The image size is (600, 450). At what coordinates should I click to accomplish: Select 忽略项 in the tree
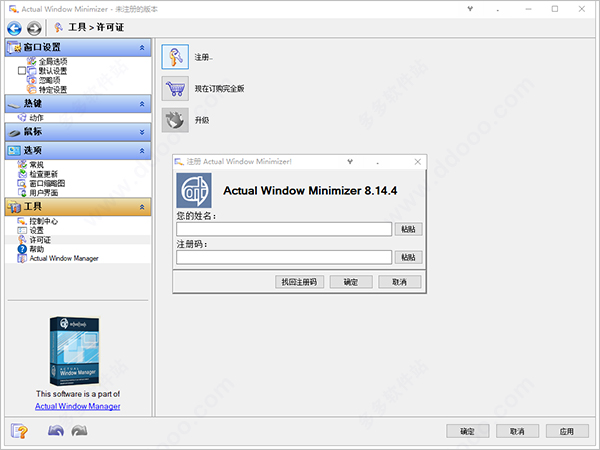coord(49,80)
